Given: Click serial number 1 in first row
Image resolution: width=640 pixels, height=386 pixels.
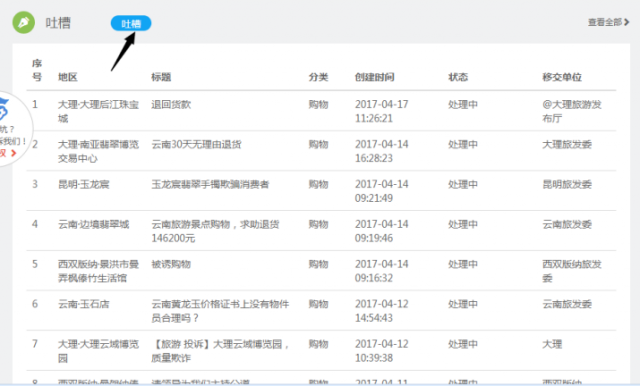Looking at the screenshot, I should point(35,104).
